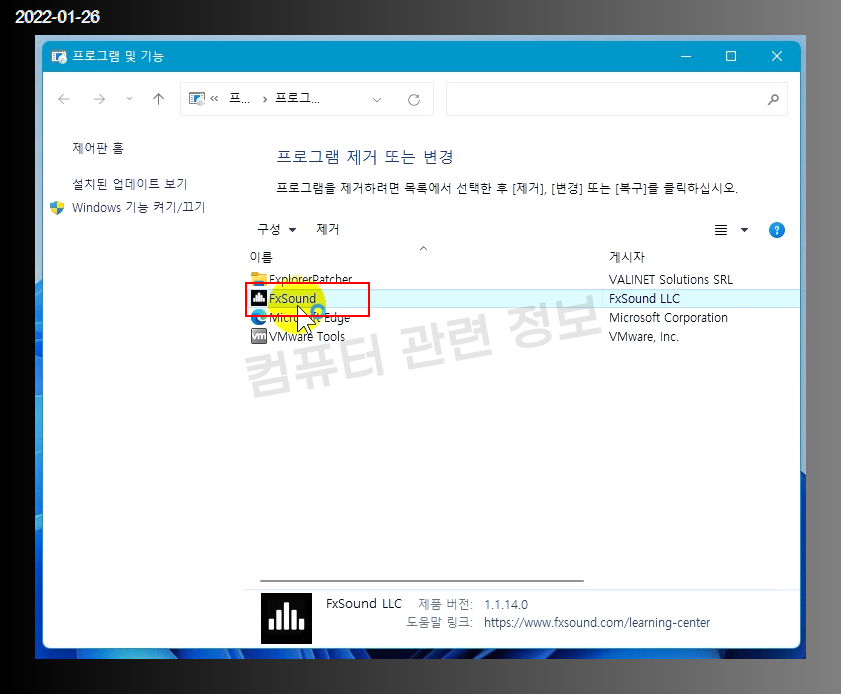Click the ExplorerPatcher folder icon

point(259,278)
